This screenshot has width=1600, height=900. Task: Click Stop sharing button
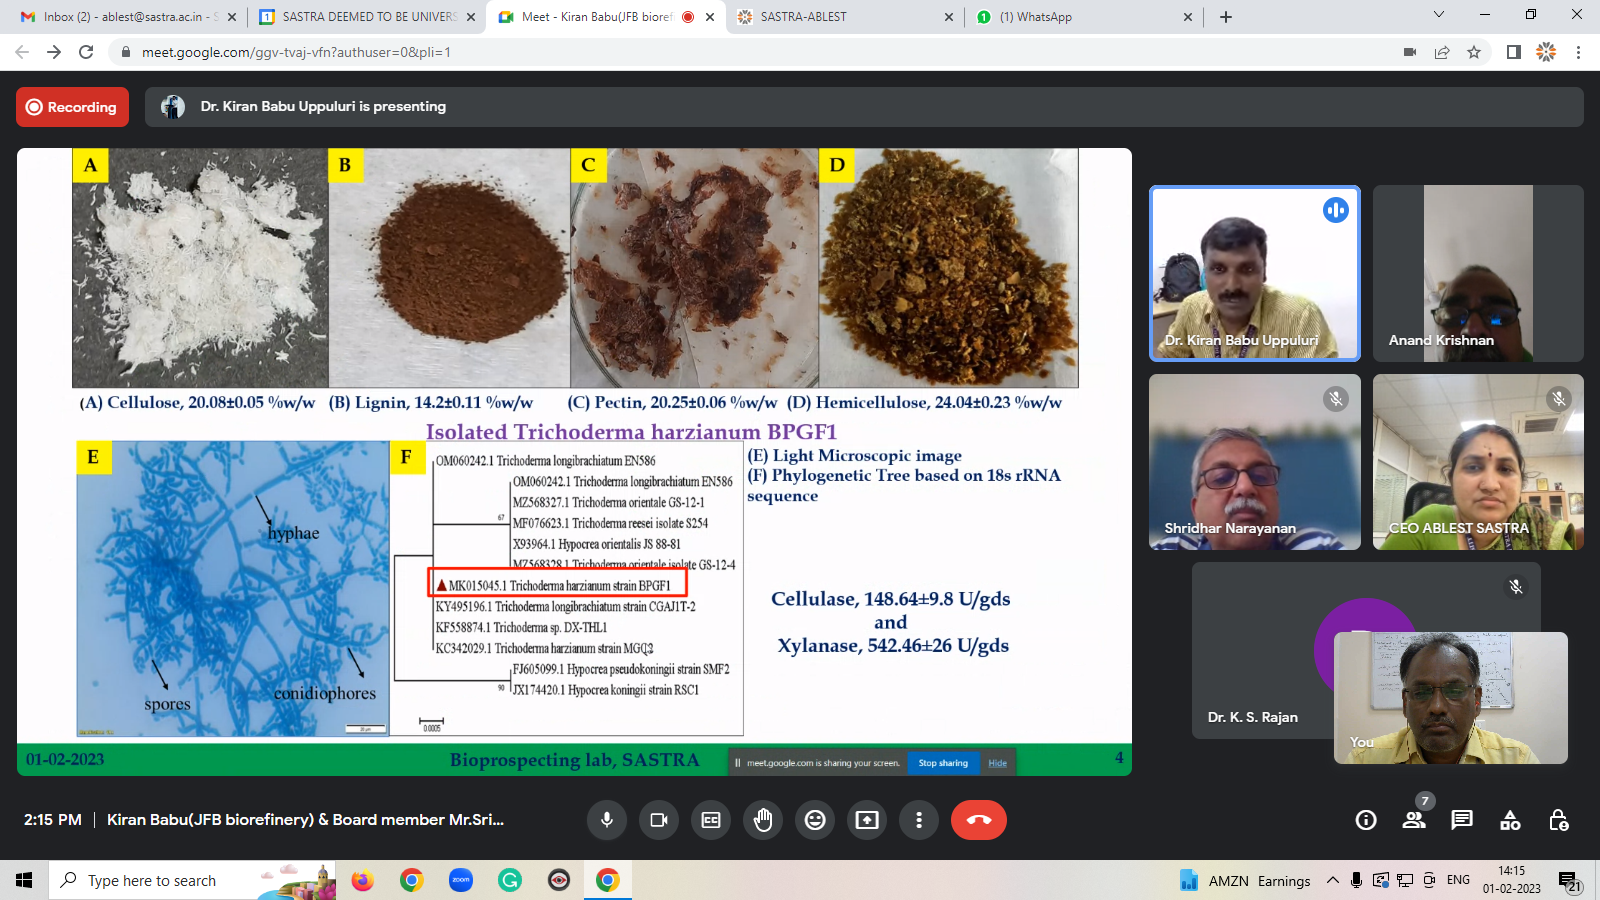tap(943, 763)
